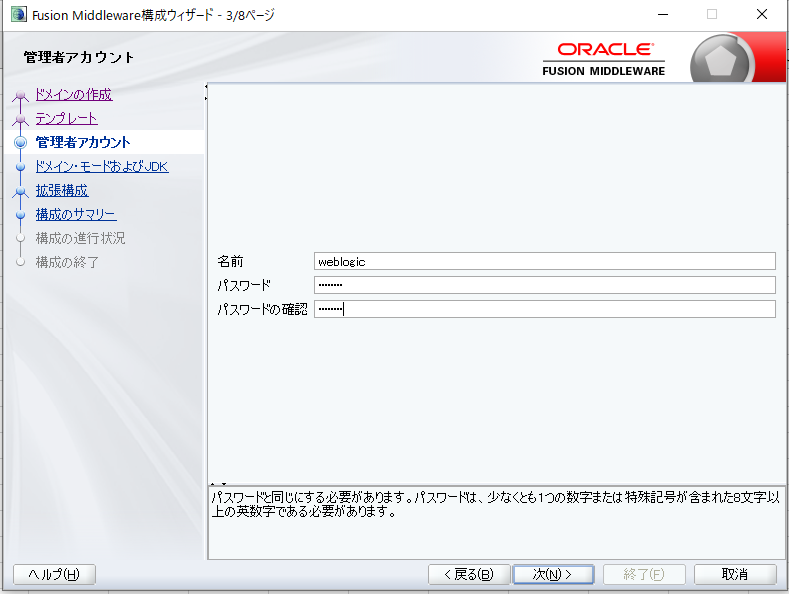Viewport: 789px width, 594px height.
Task: Click the step marker next to テンプレート
Action: point(20,120)
